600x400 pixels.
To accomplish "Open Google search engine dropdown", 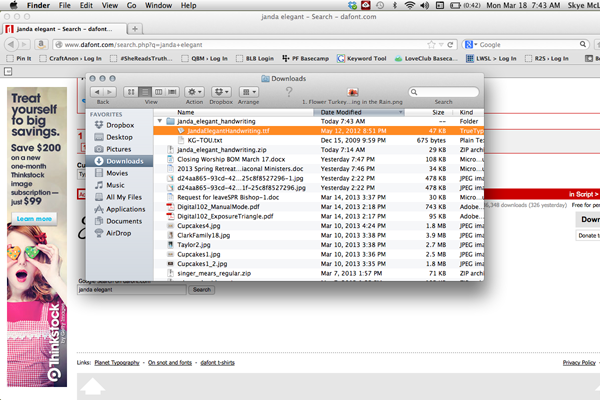I will click(x=471, y=45).
